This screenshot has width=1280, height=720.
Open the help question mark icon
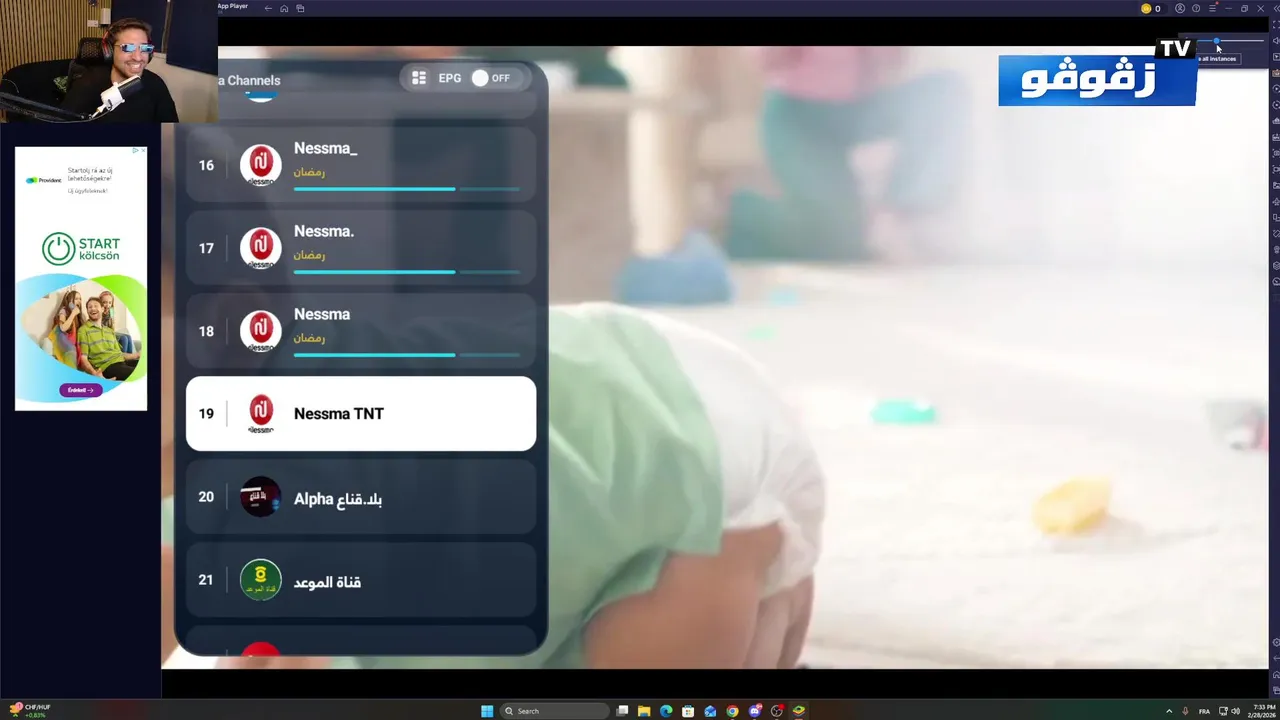(1196, 8)
